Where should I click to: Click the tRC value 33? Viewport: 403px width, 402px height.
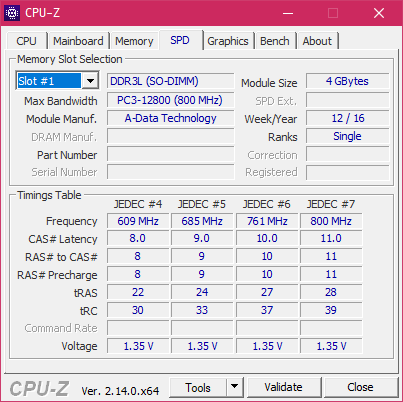[x=202, y=310]
